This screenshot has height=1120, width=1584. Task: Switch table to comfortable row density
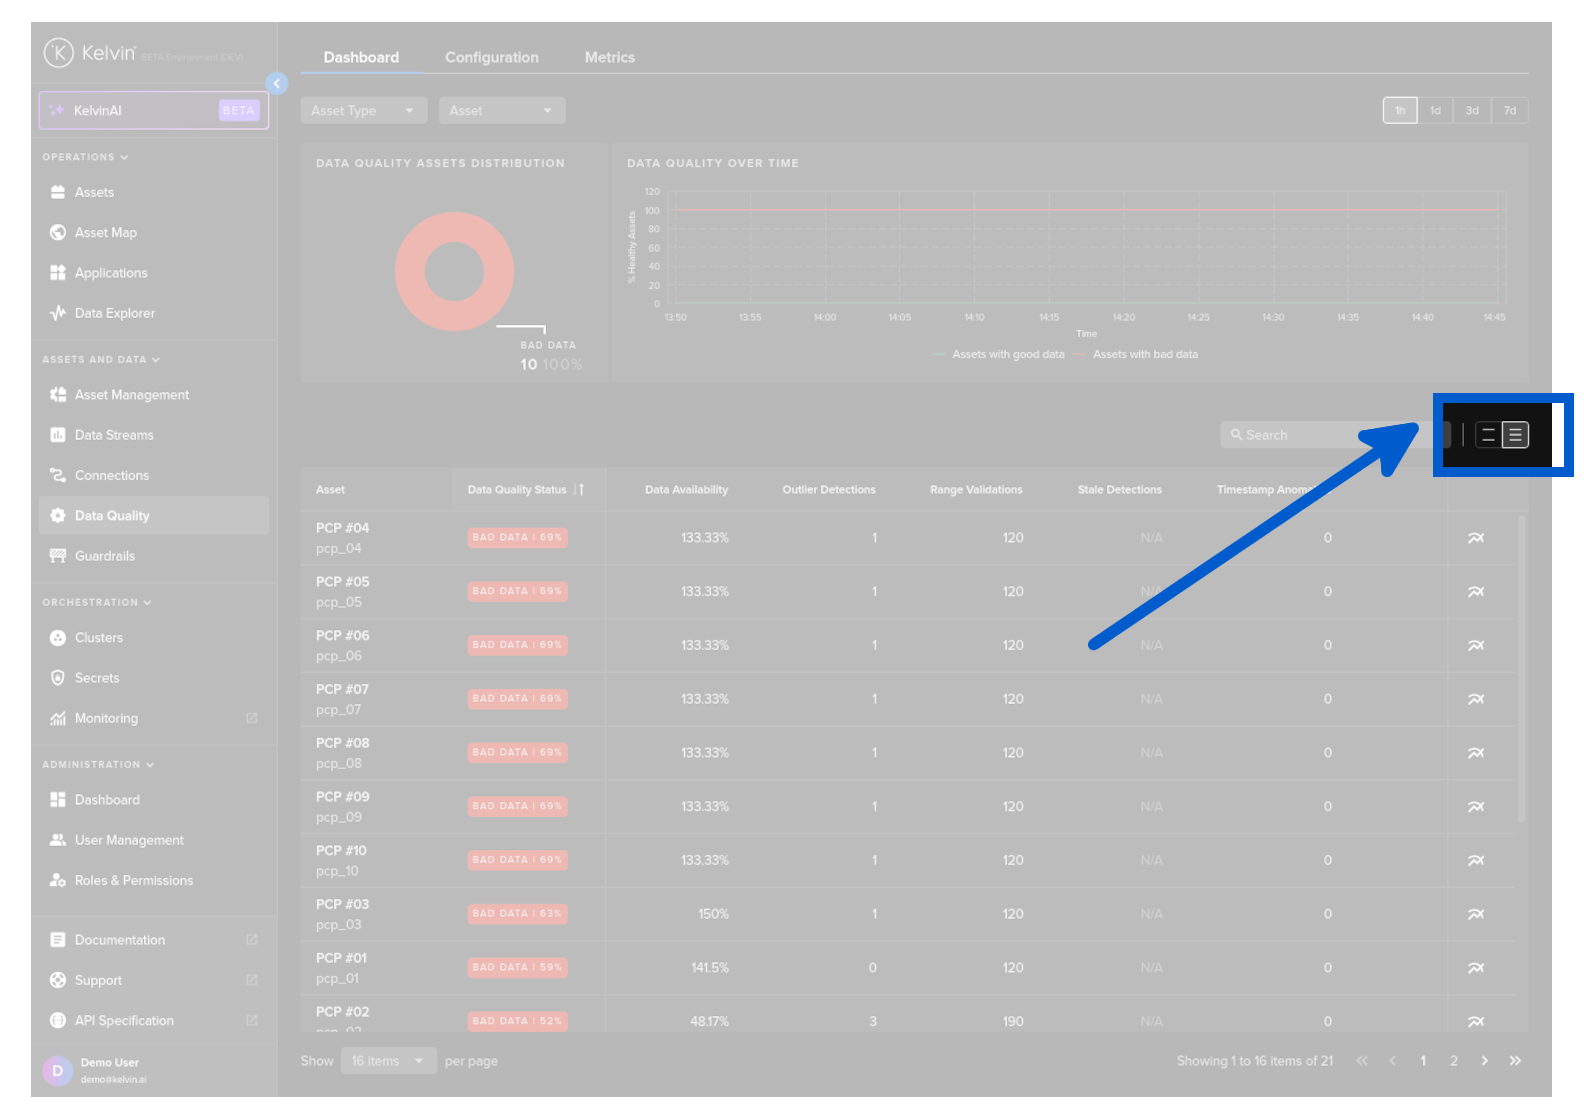pos(1488,435)
